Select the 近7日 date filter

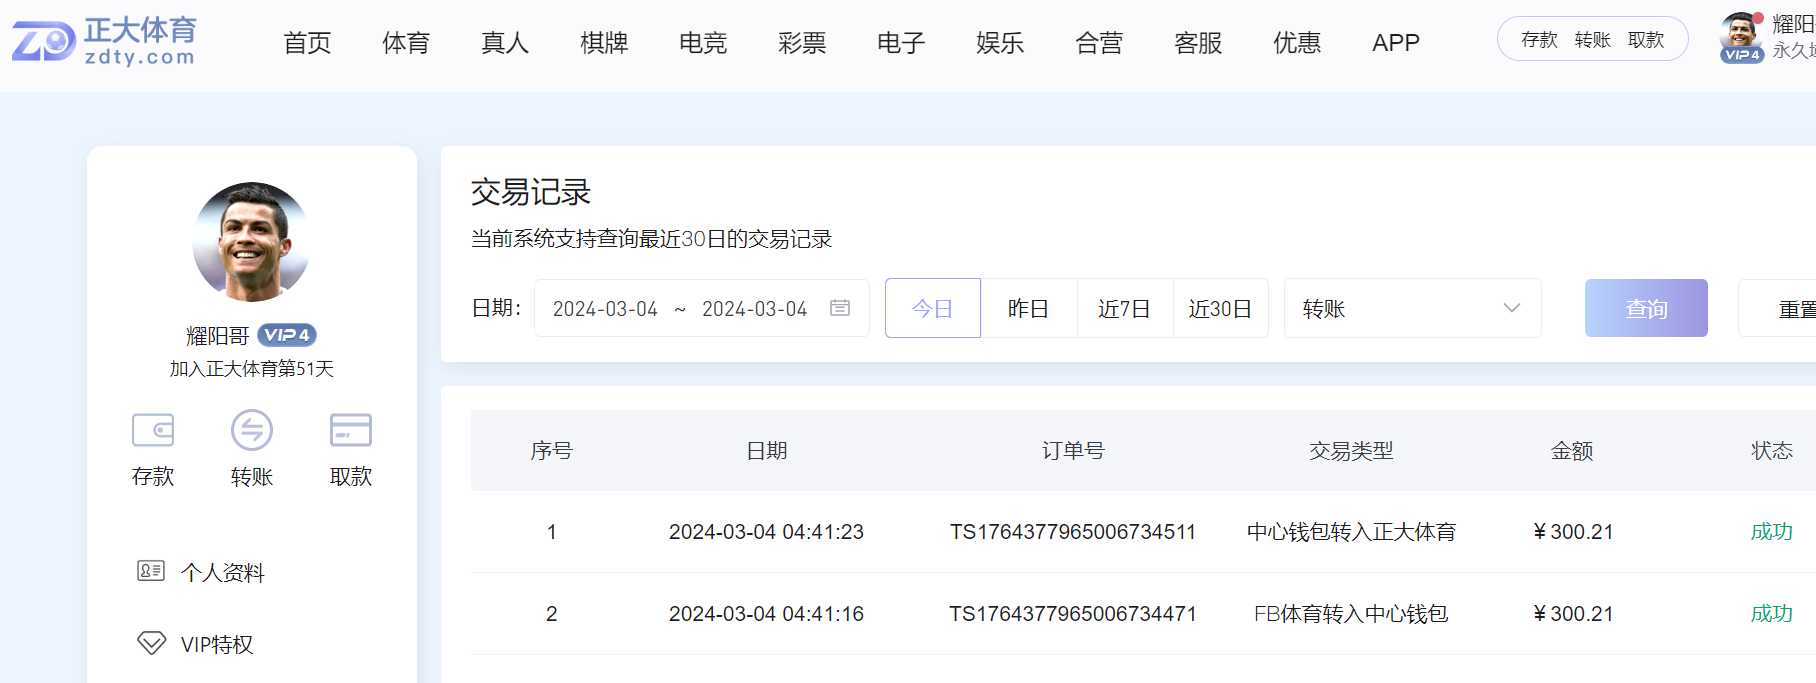1124,309
